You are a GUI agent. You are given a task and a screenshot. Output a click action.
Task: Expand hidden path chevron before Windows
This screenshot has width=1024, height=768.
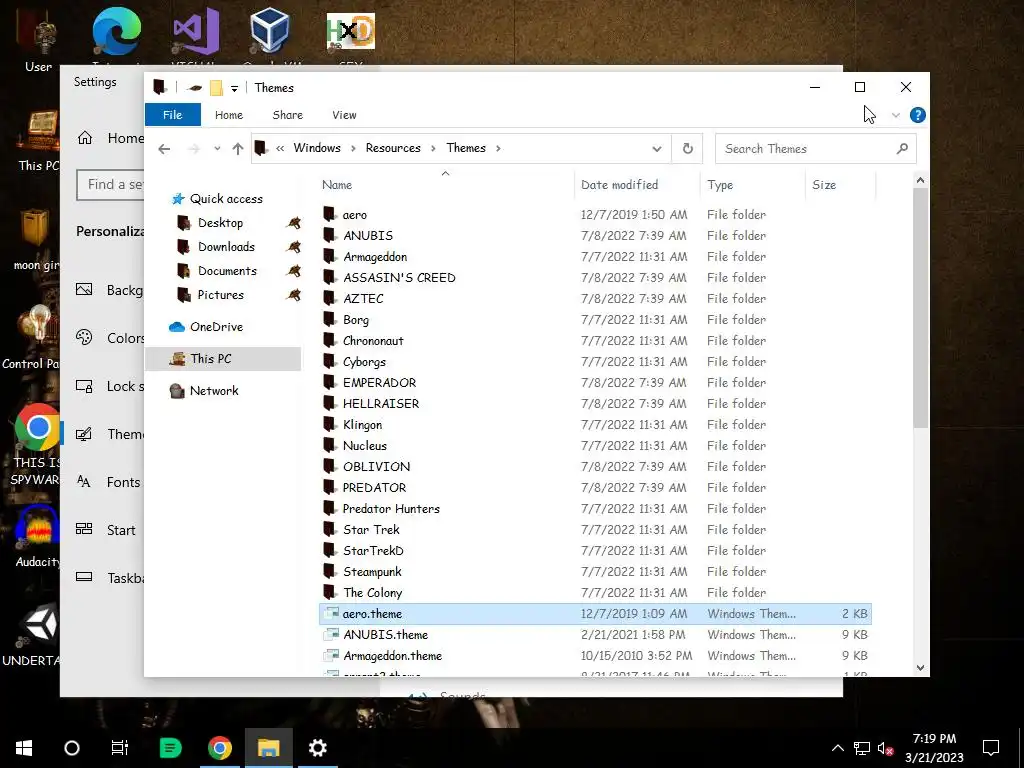coord(280,148)
